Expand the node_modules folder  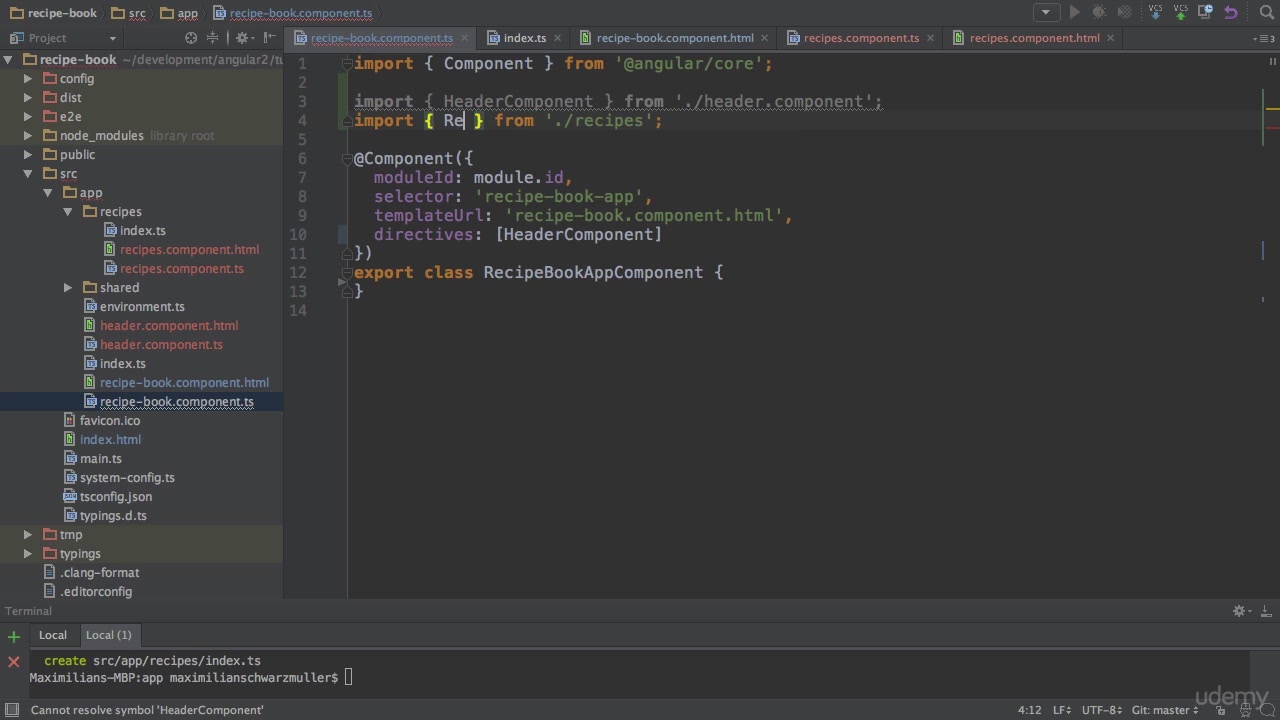click(28, 136)
